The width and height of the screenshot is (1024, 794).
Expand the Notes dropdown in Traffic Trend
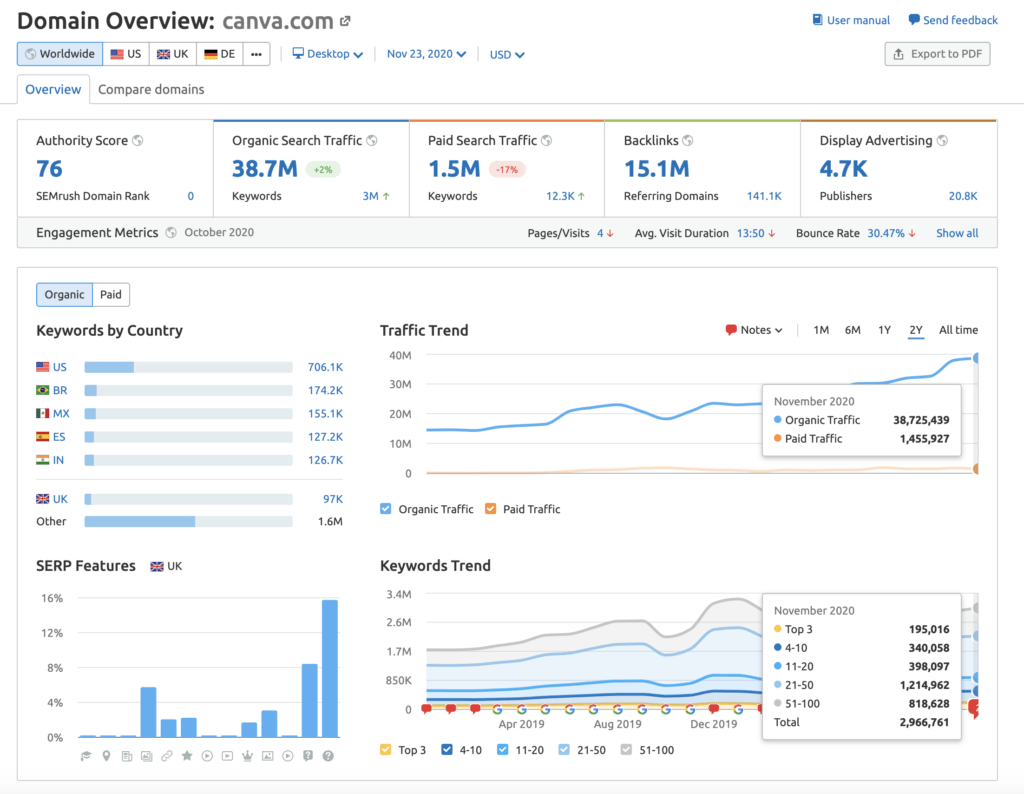(x=754, y=330)
